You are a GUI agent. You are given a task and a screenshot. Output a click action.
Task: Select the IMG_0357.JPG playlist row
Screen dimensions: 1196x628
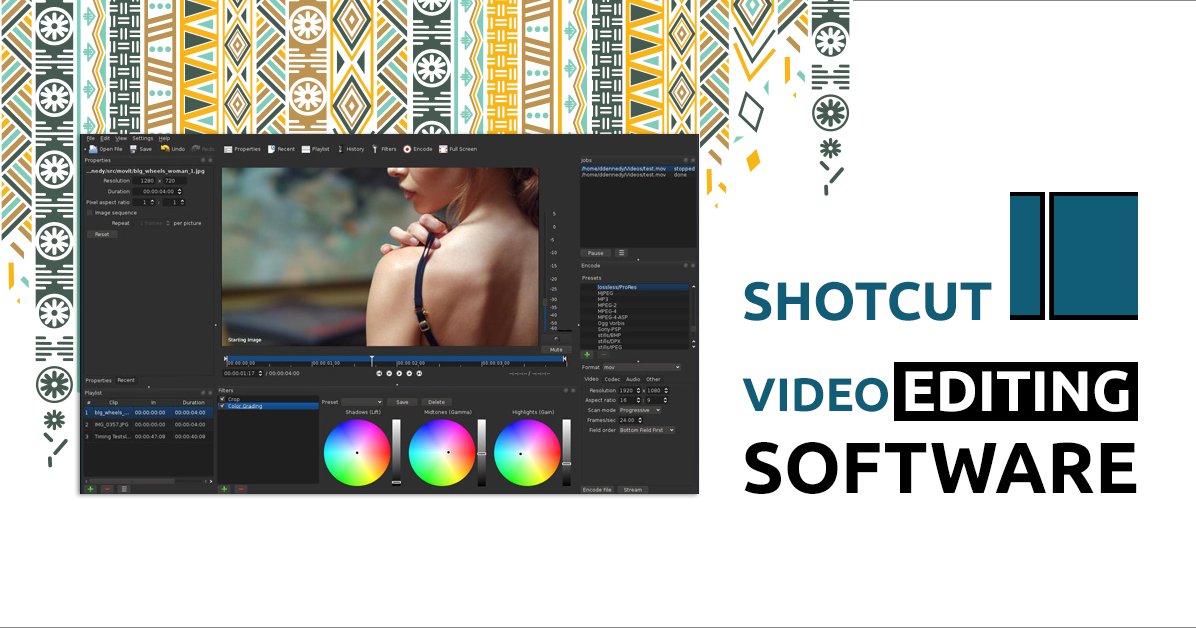147,424
